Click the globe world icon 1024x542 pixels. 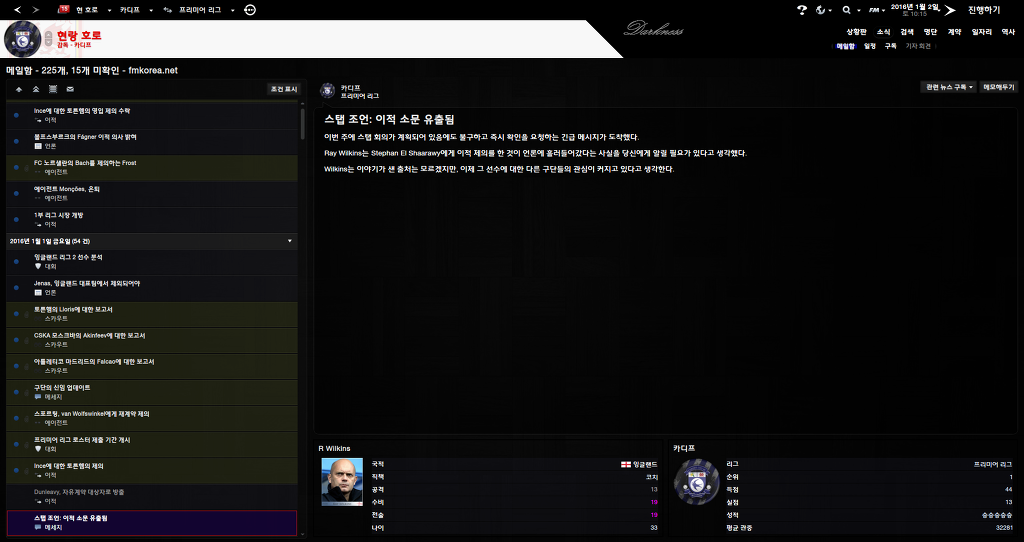821,10
